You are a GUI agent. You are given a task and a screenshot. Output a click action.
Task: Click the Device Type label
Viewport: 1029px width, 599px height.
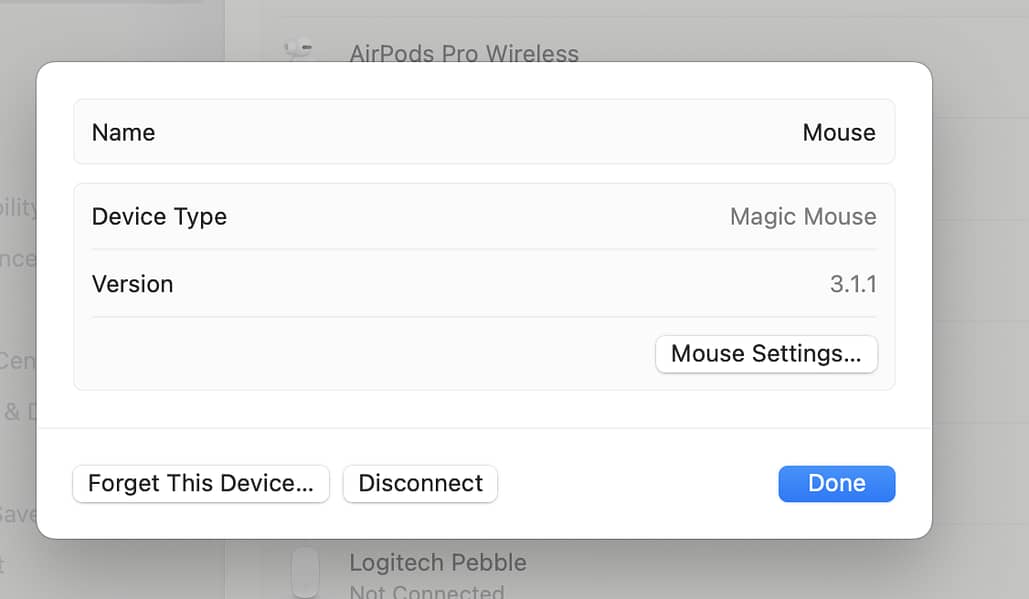(x=159, y=216)
